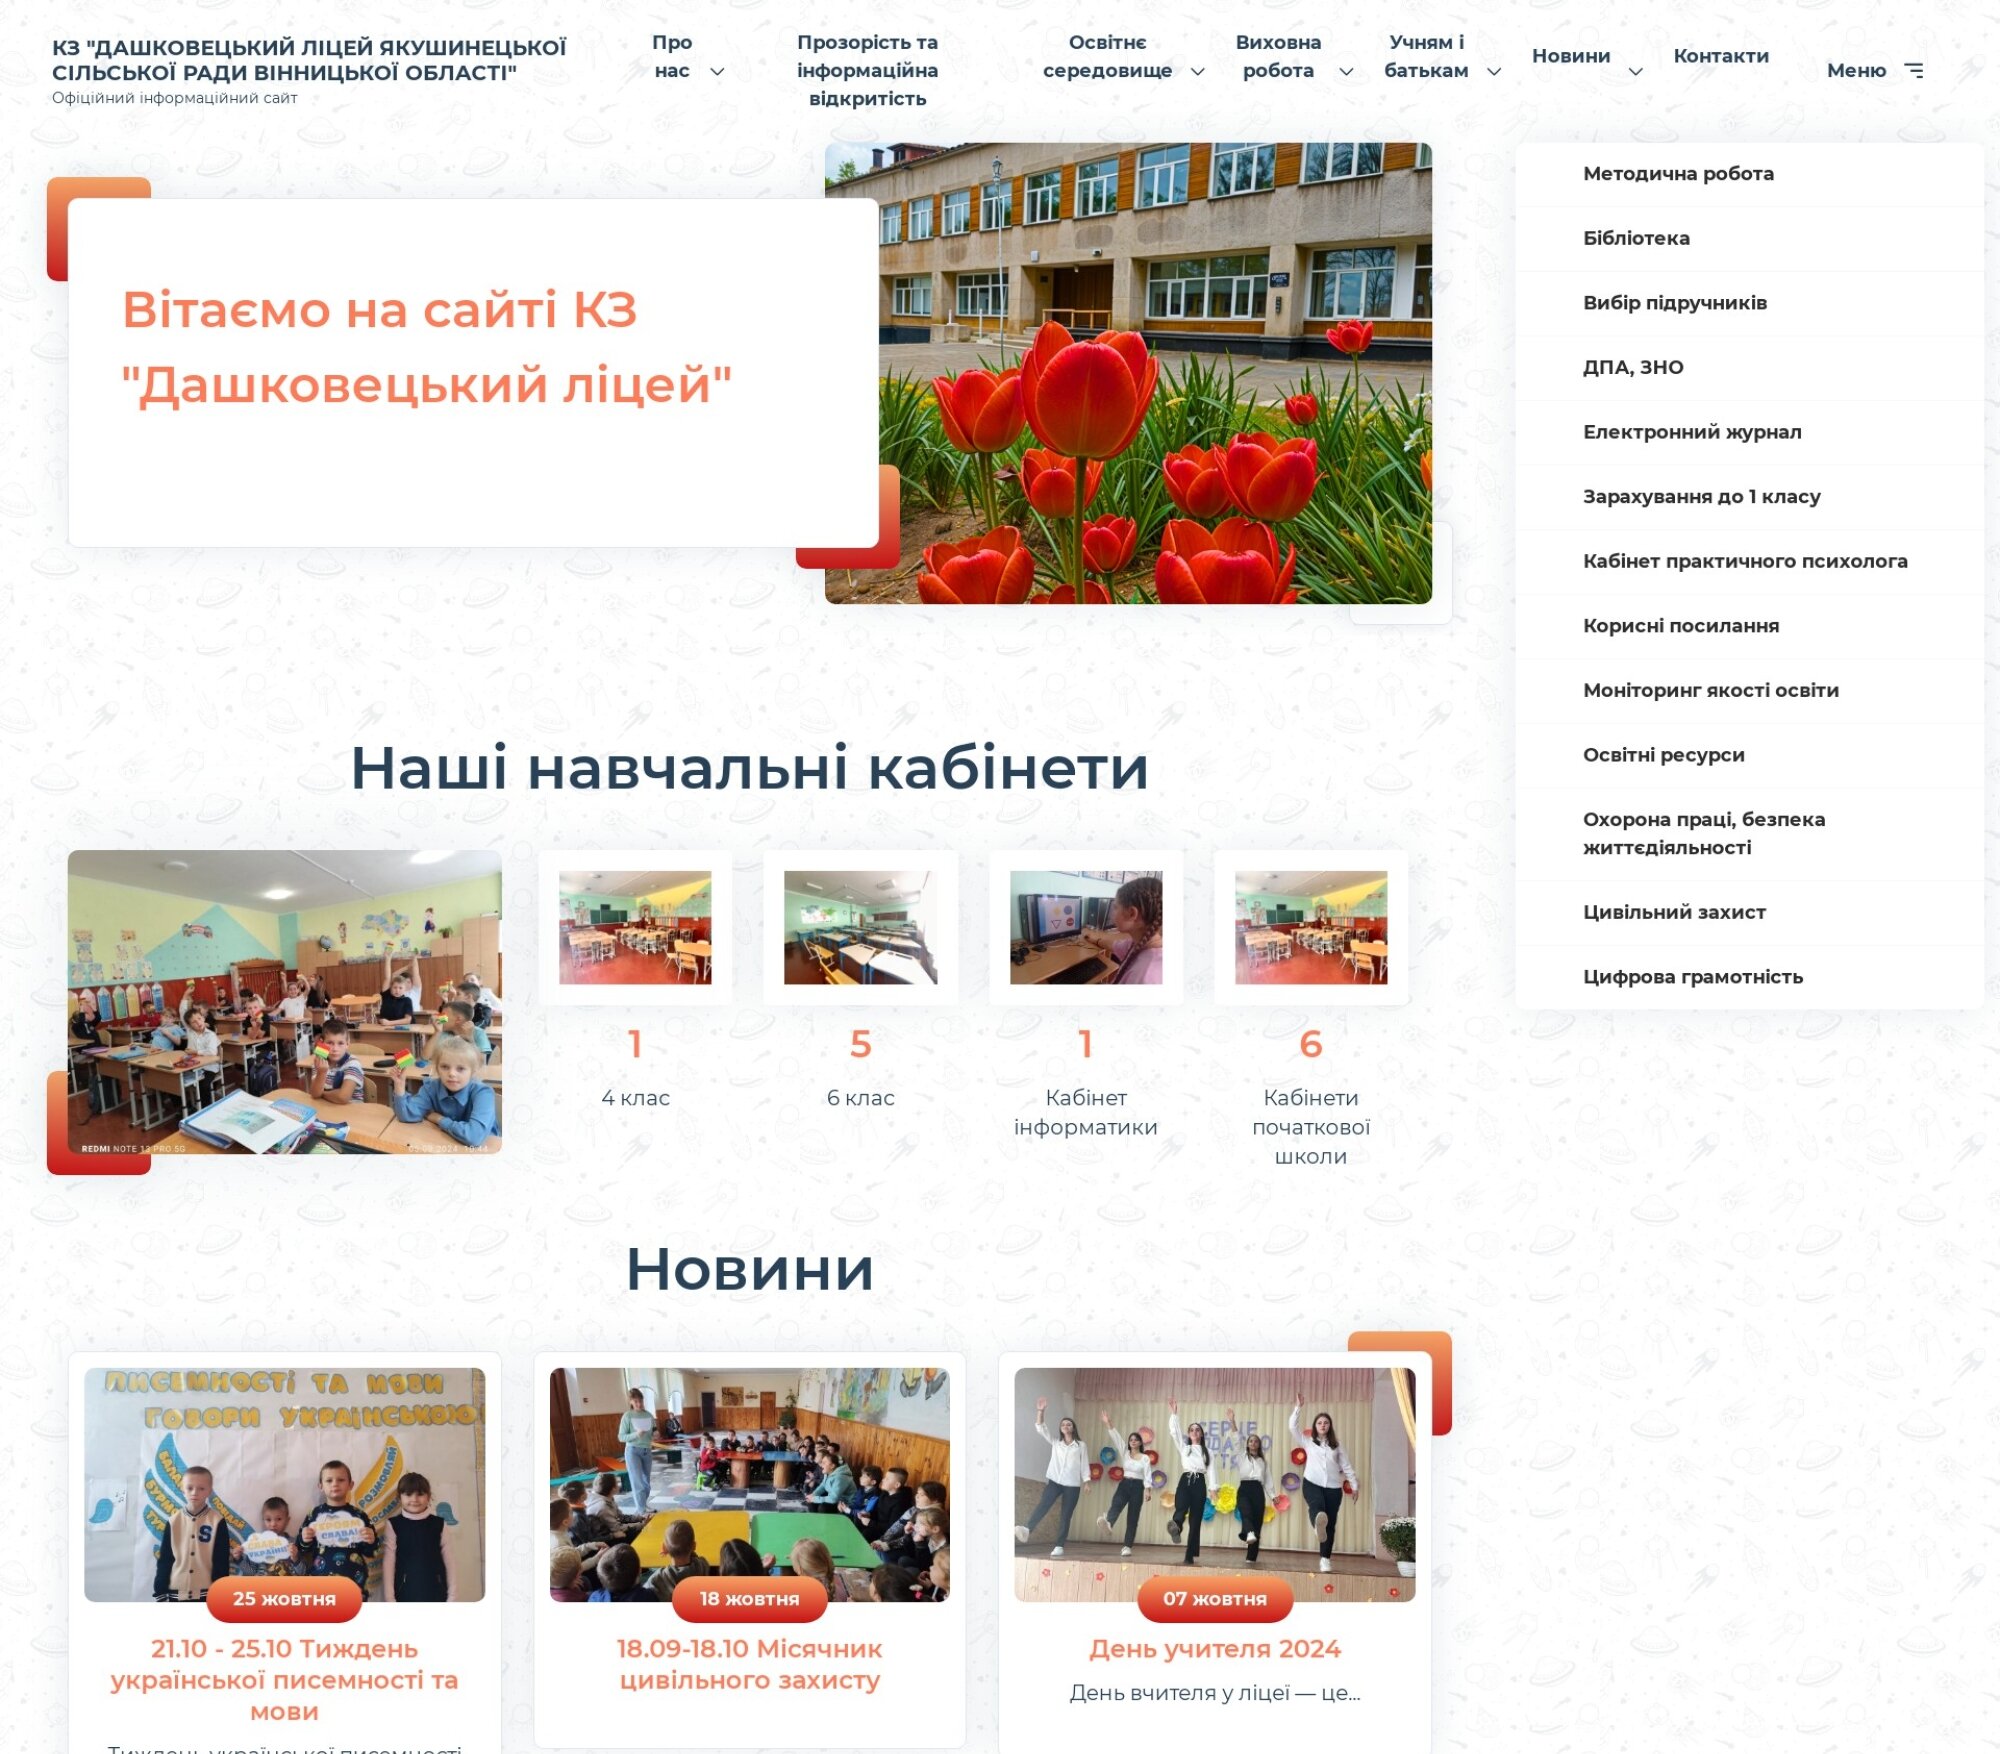
Task: Open Кабінети початкової школи thumbnail
Action: point(1310,927)
